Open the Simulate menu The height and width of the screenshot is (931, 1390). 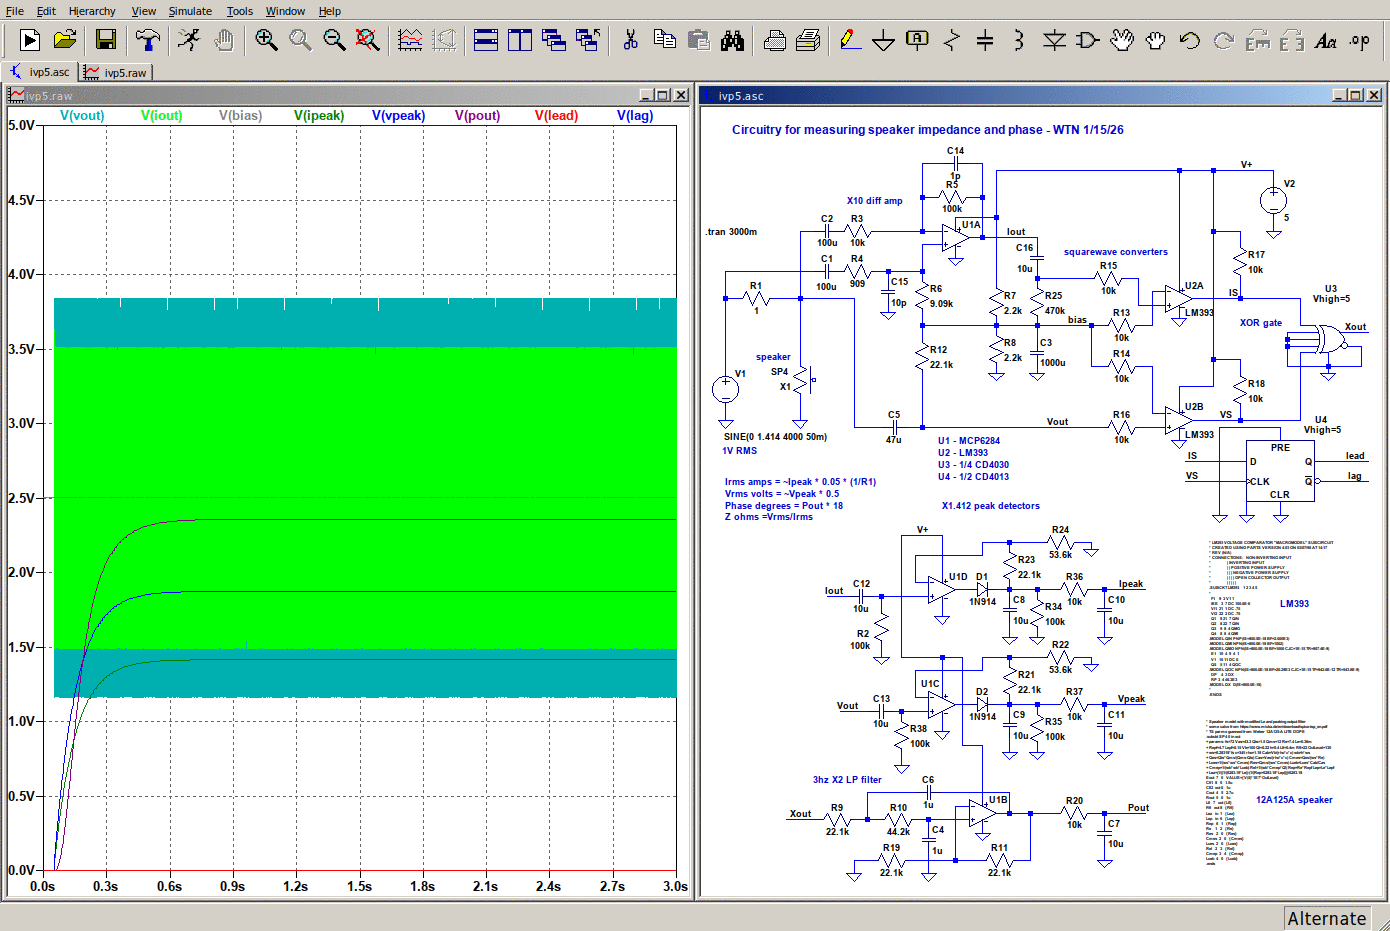point(190,11)
